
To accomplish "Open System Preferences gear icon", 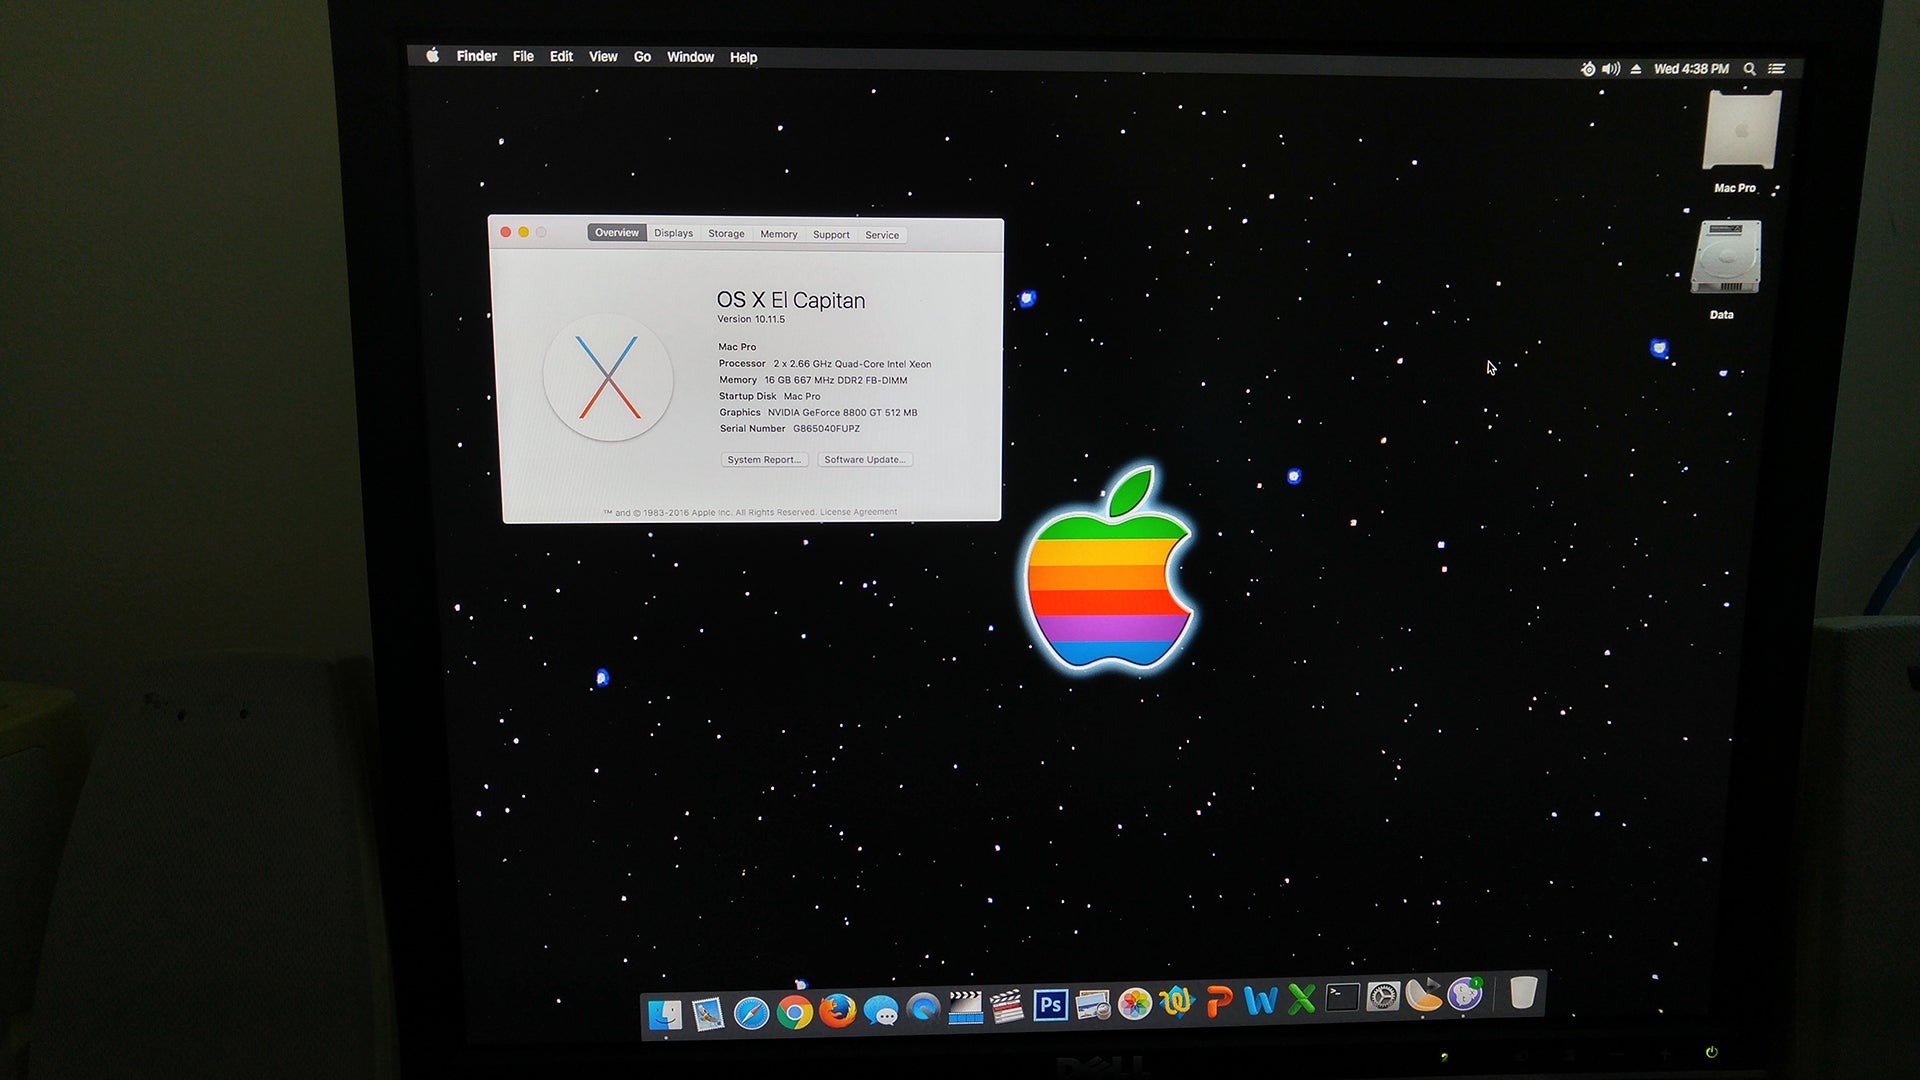I will coord(1383,996).
